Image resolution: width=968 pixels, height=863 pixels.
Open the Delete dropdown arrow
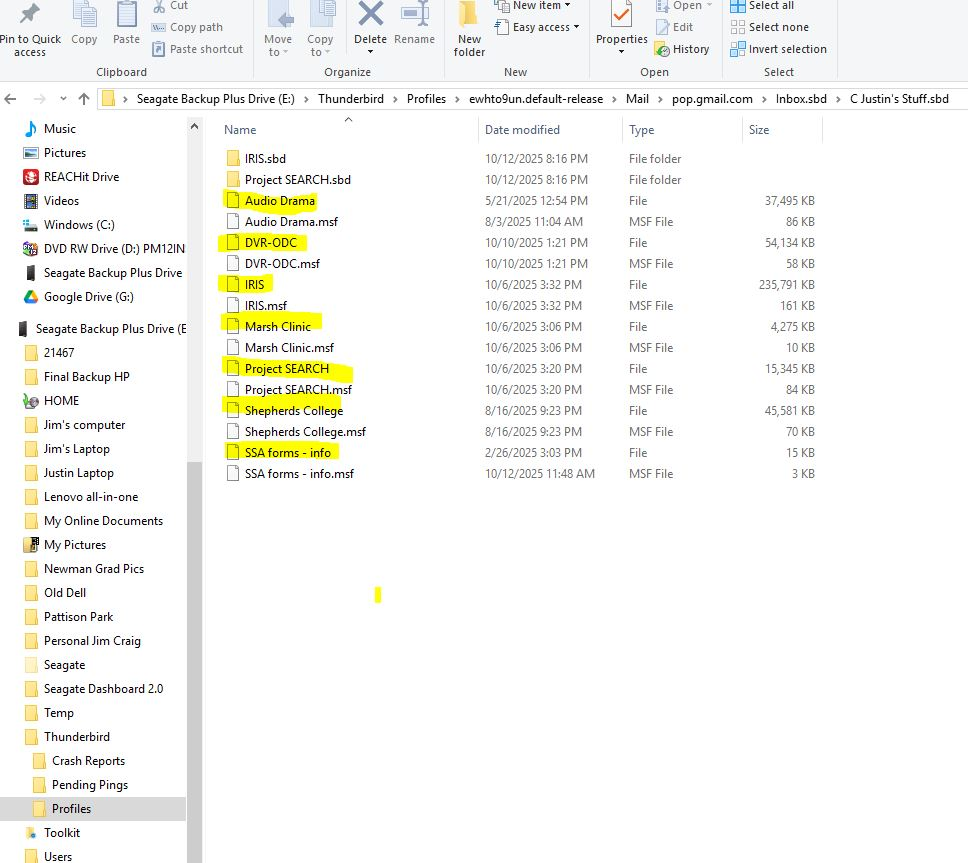(x=370, y=52)
